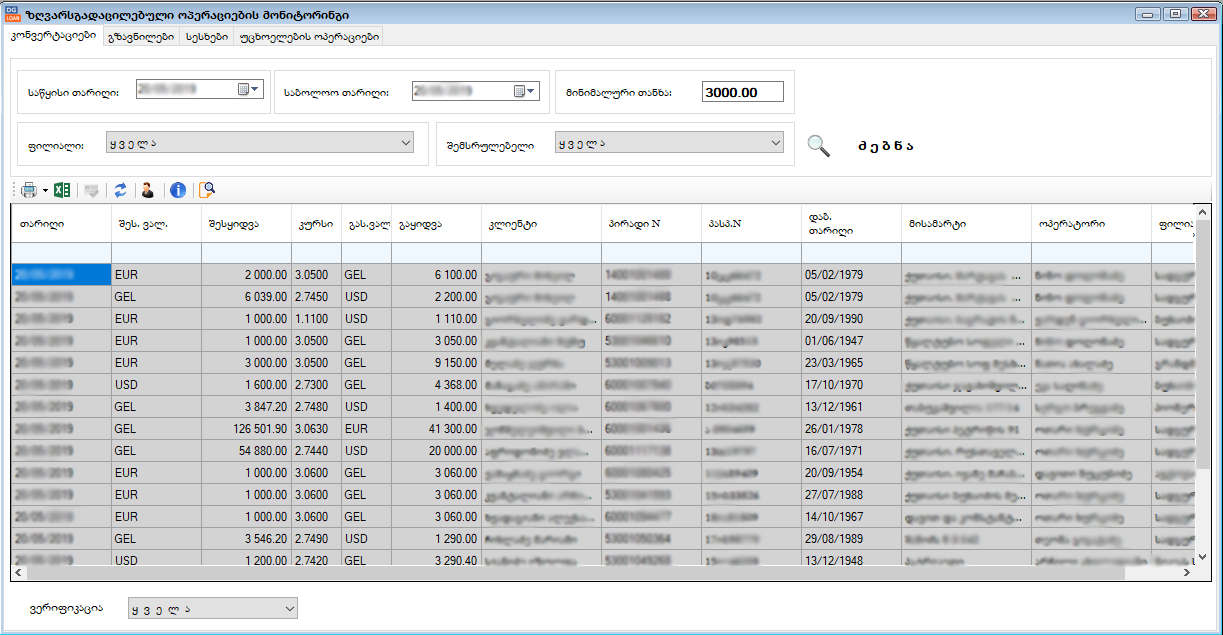
Task: Click the grayed-out checkmark toolbar icon
Action: [92, 190]
